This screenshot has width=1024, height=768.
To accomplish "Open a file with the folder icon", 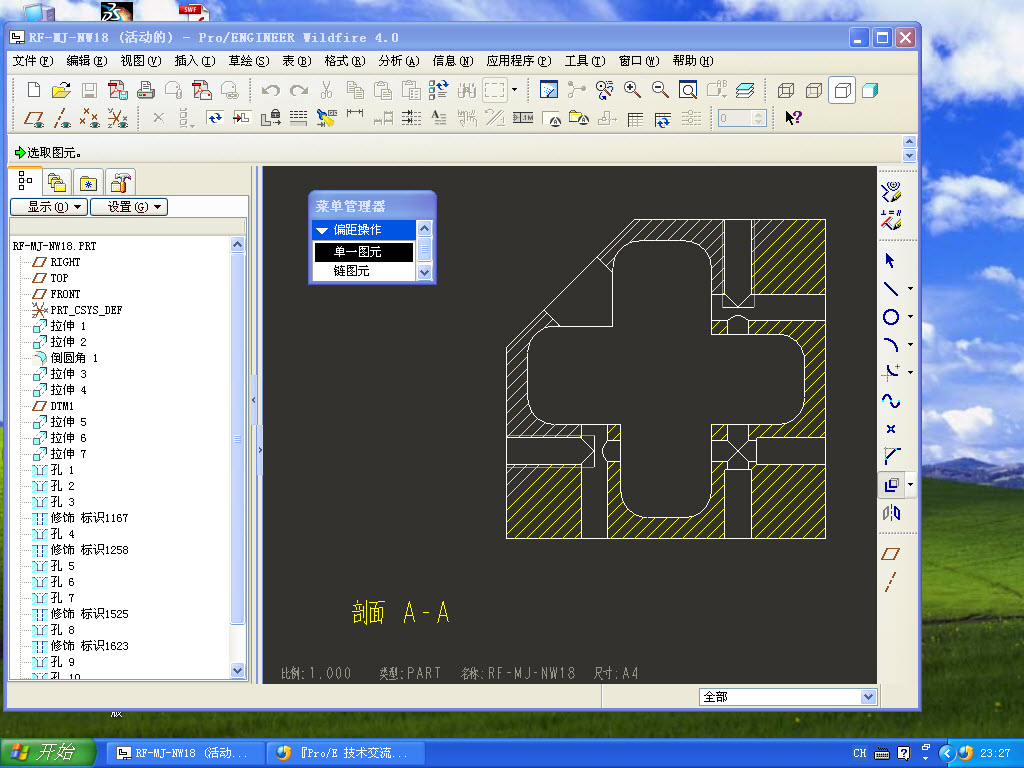I will (61, 89).
